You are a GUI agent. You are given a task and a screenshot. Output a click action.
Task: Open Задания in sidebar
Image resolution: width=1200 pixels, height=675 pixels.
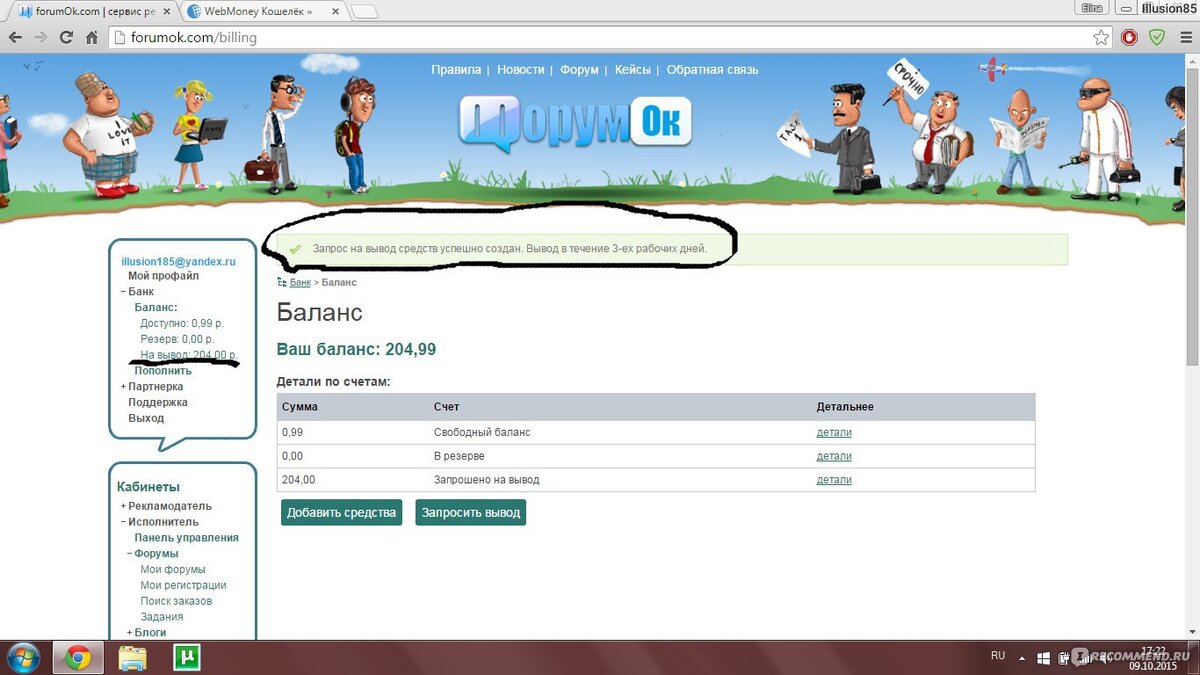coord(161,617)
